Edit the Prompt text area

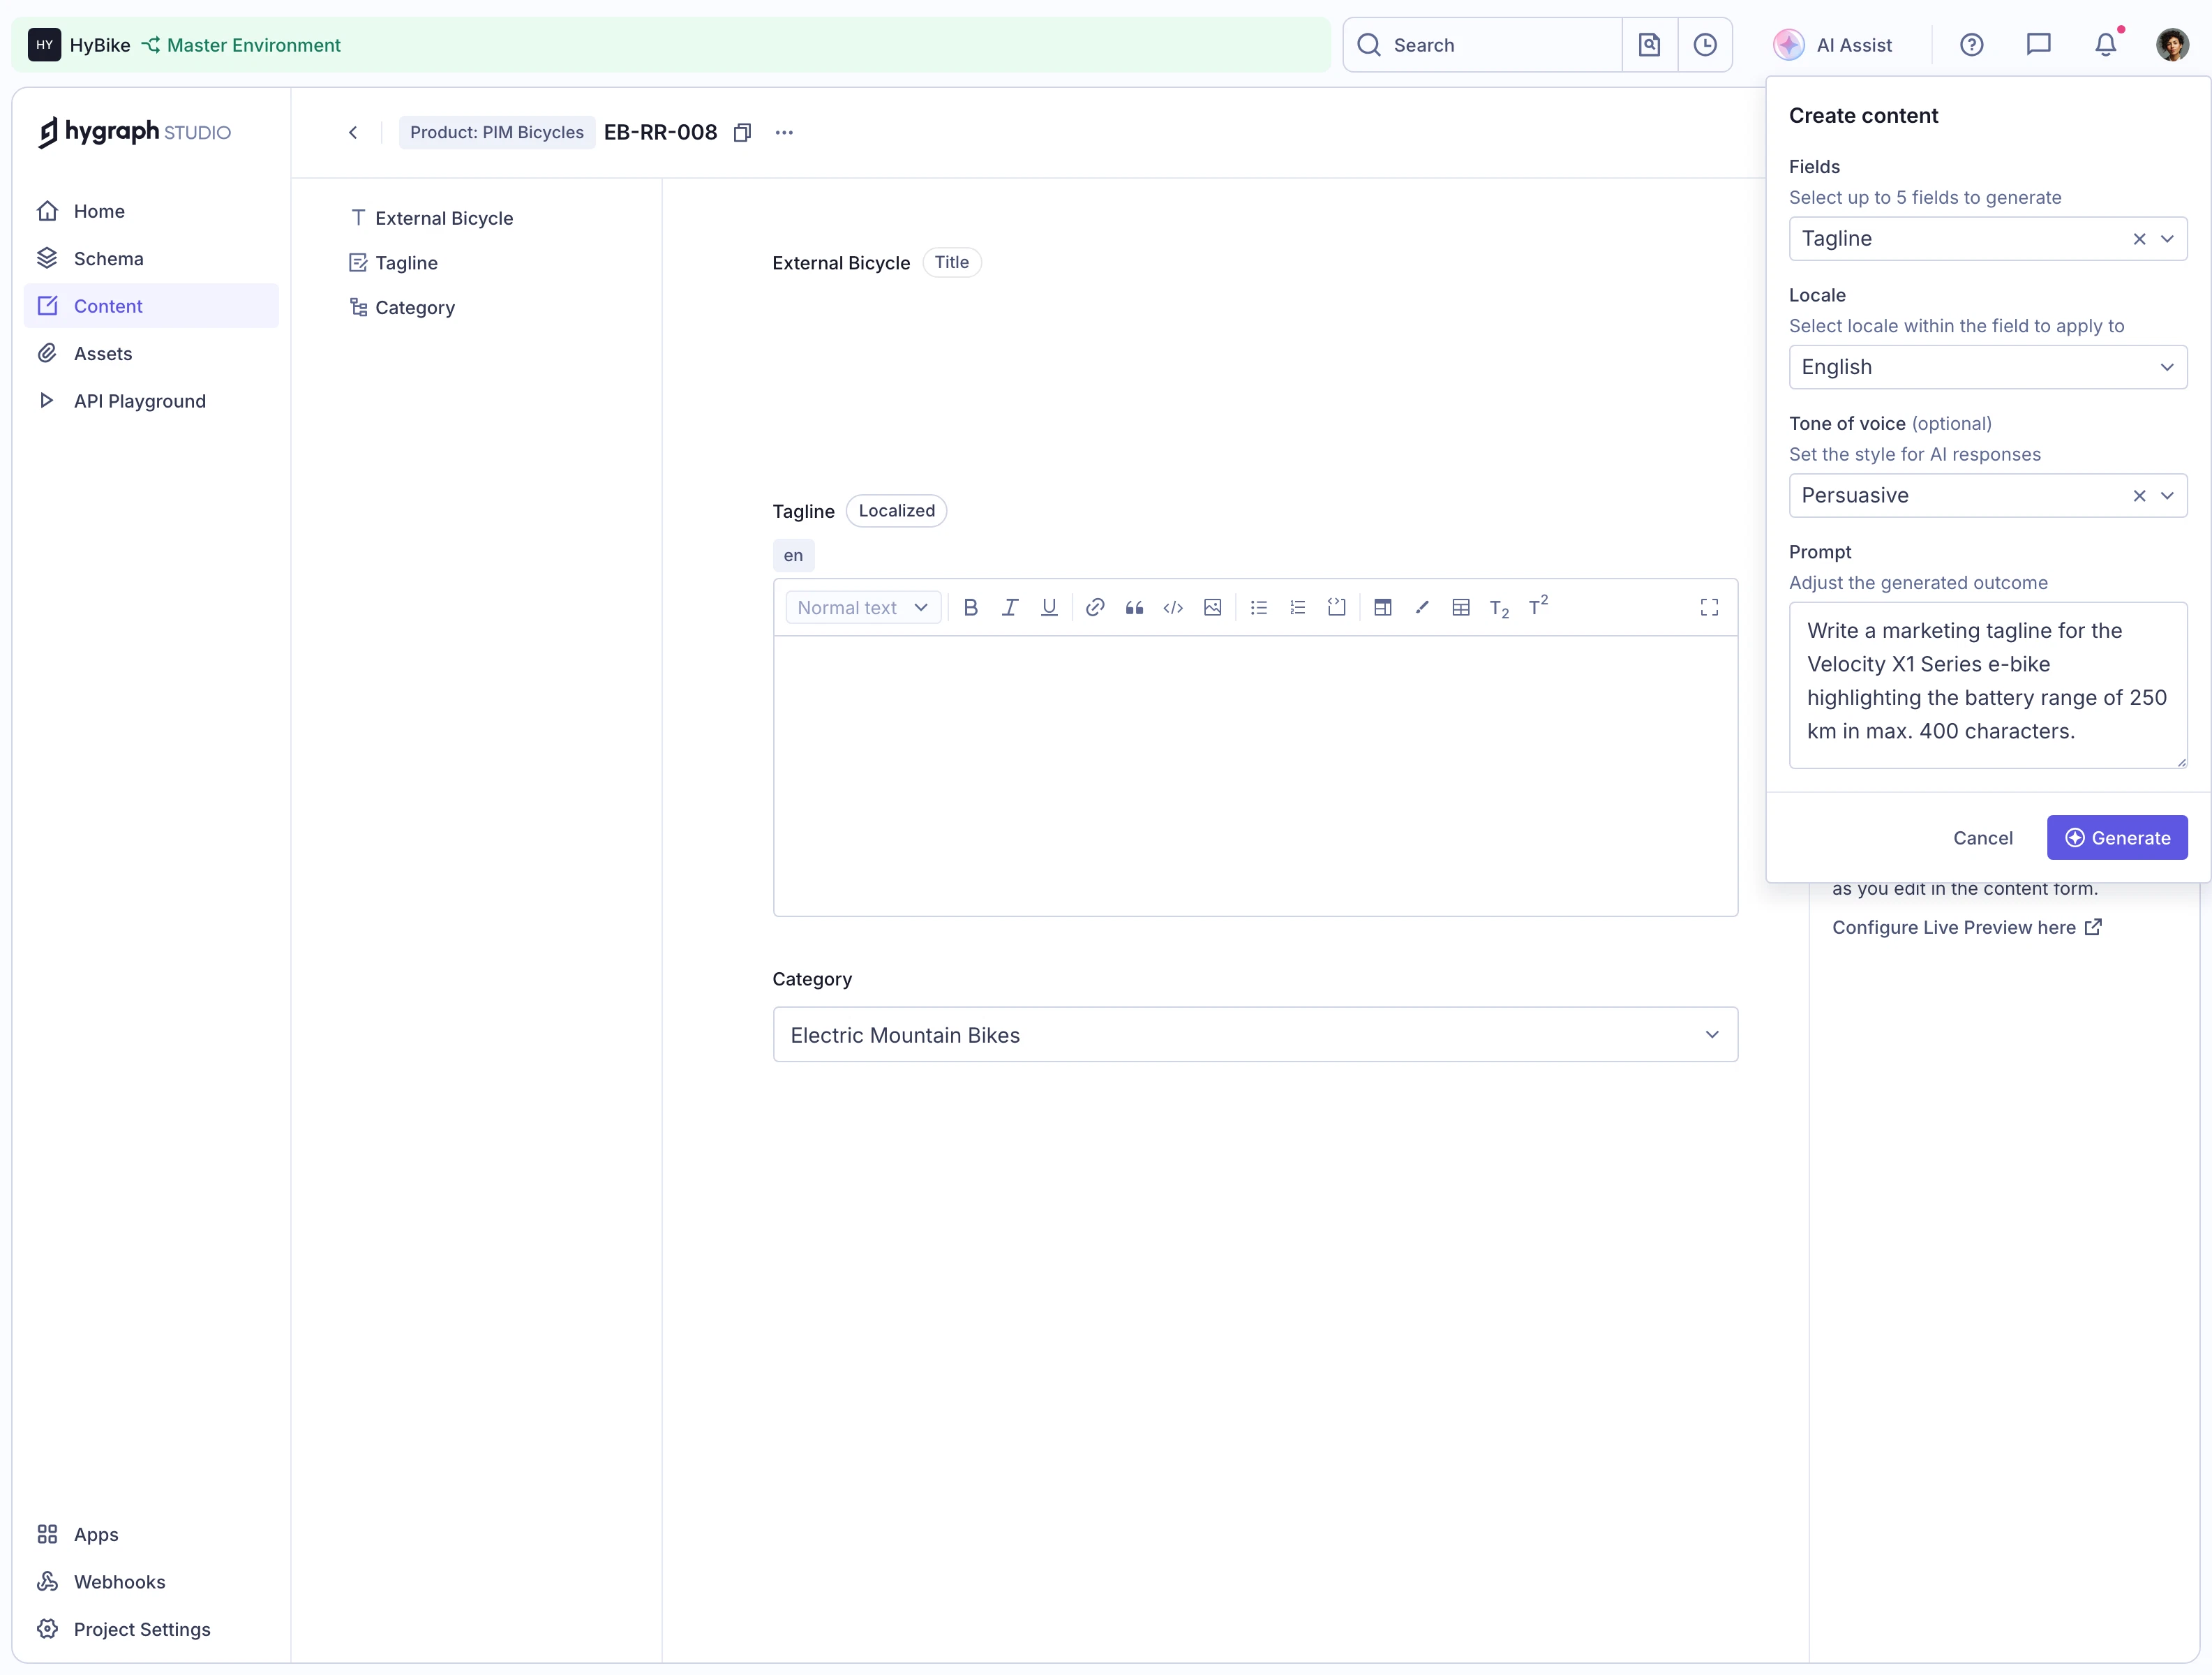[1987, 685]
